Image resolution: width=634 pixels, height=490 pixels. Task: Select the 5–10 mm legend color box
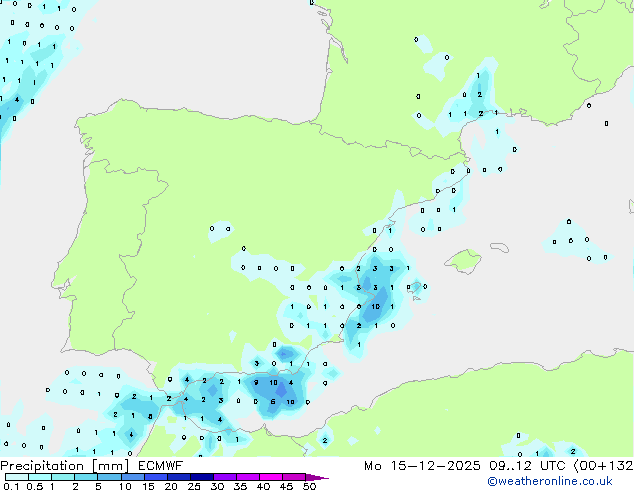(109, 477)
